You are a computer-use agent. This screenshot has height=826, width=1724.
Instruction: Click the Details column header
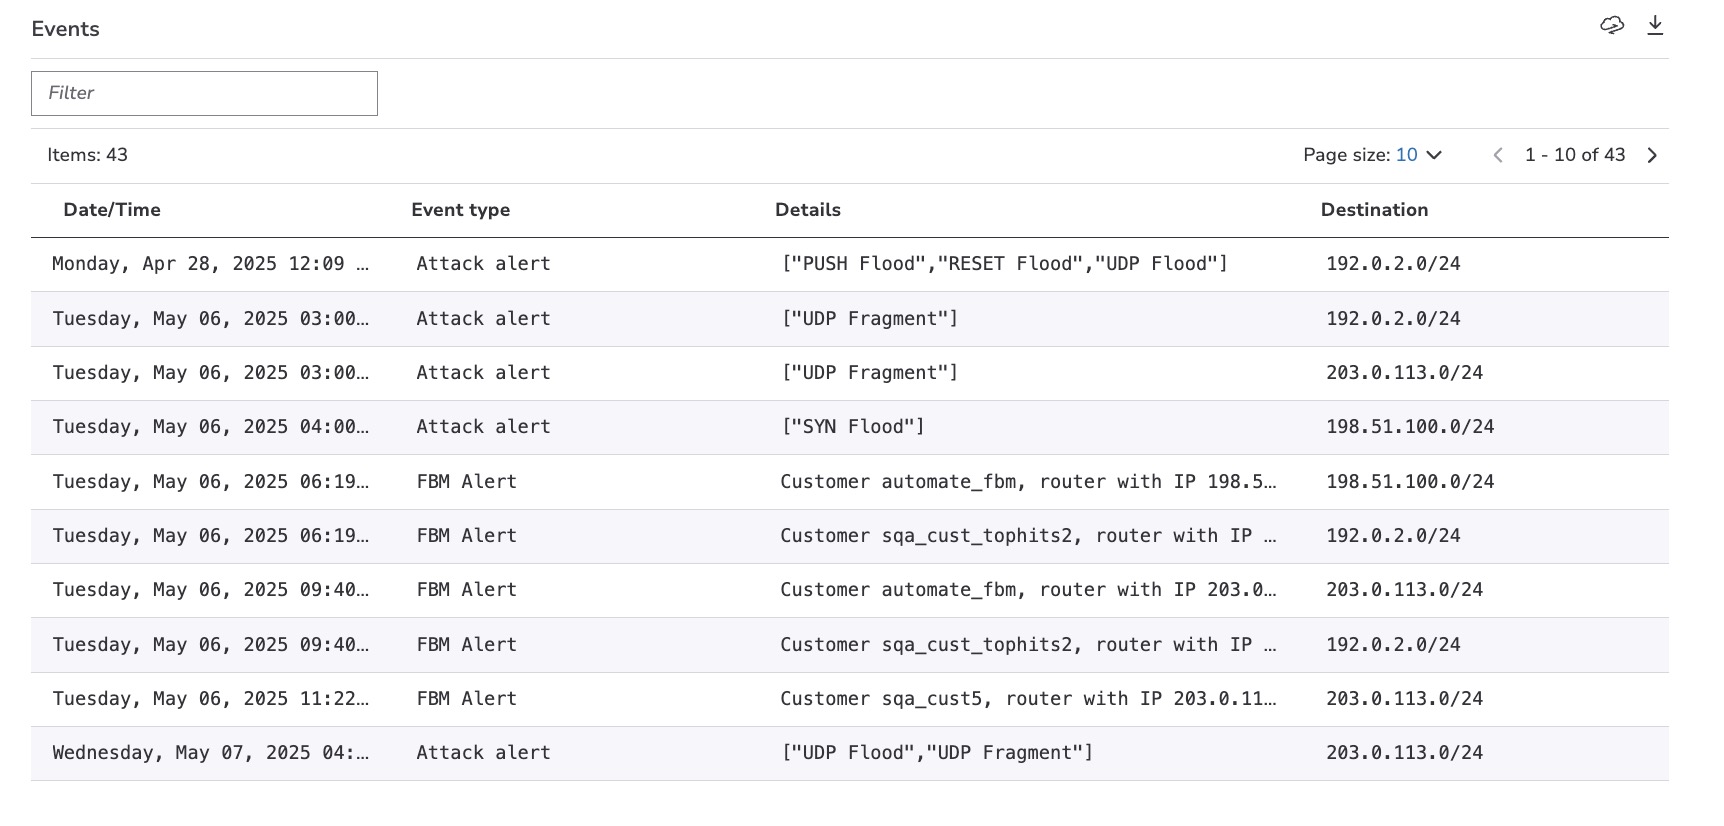pos(807,210)
